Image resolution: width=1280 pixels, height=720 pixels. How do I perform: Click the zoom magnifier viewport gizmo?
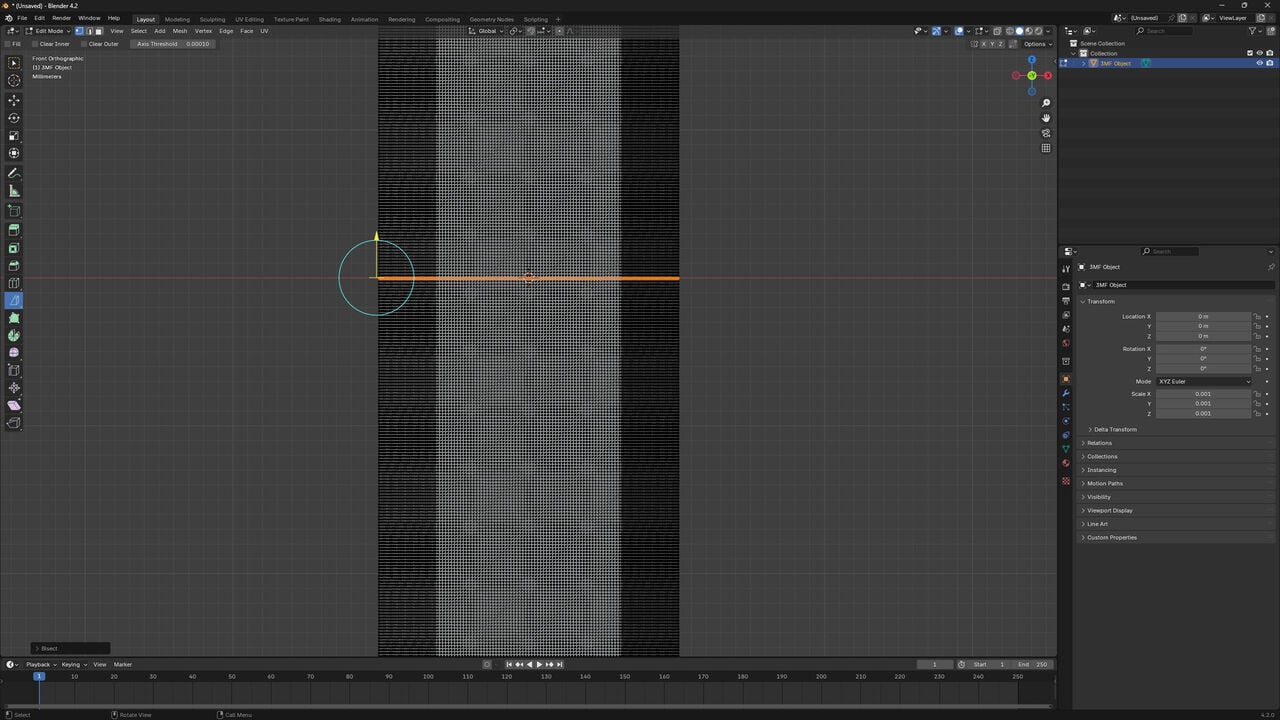[1046, 103]
